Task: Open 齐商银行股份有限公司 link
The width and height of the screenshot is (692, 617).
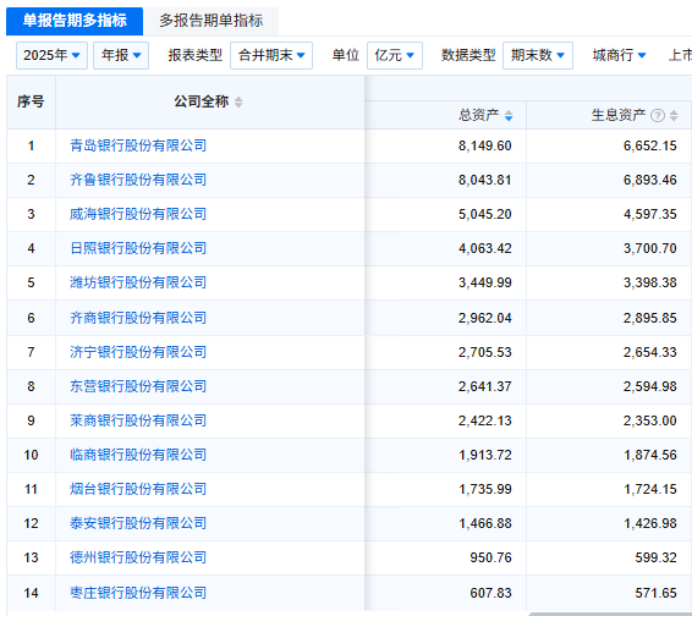Action: click(x=138, y=318)
